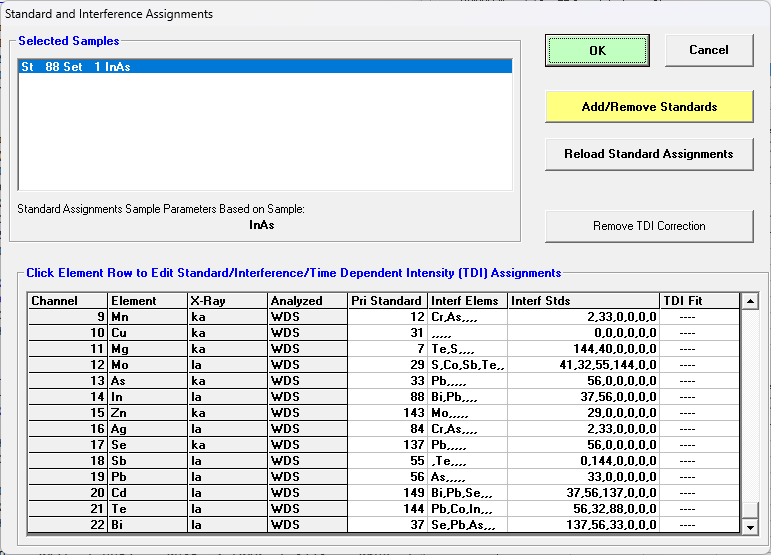Click the green OK button
Viewport: 771px width, 555px height.
tap(597, 50)
